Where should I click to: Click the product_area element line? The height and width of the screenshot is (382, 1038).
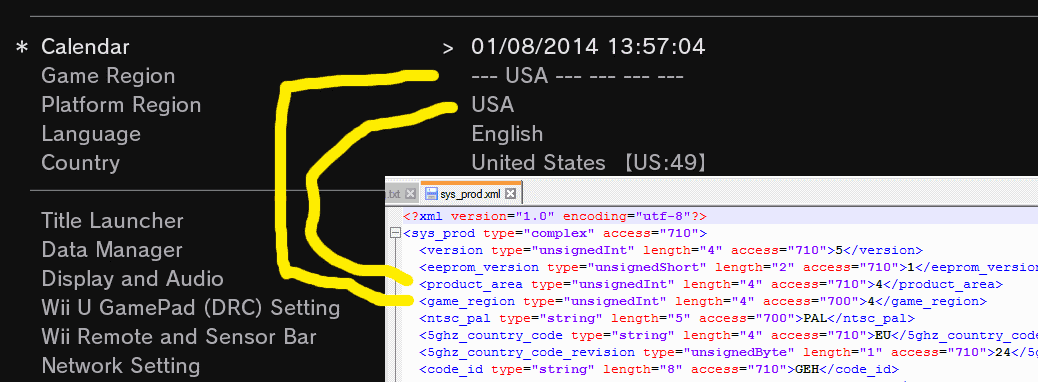pyautogui.click(x=711, y=285)
